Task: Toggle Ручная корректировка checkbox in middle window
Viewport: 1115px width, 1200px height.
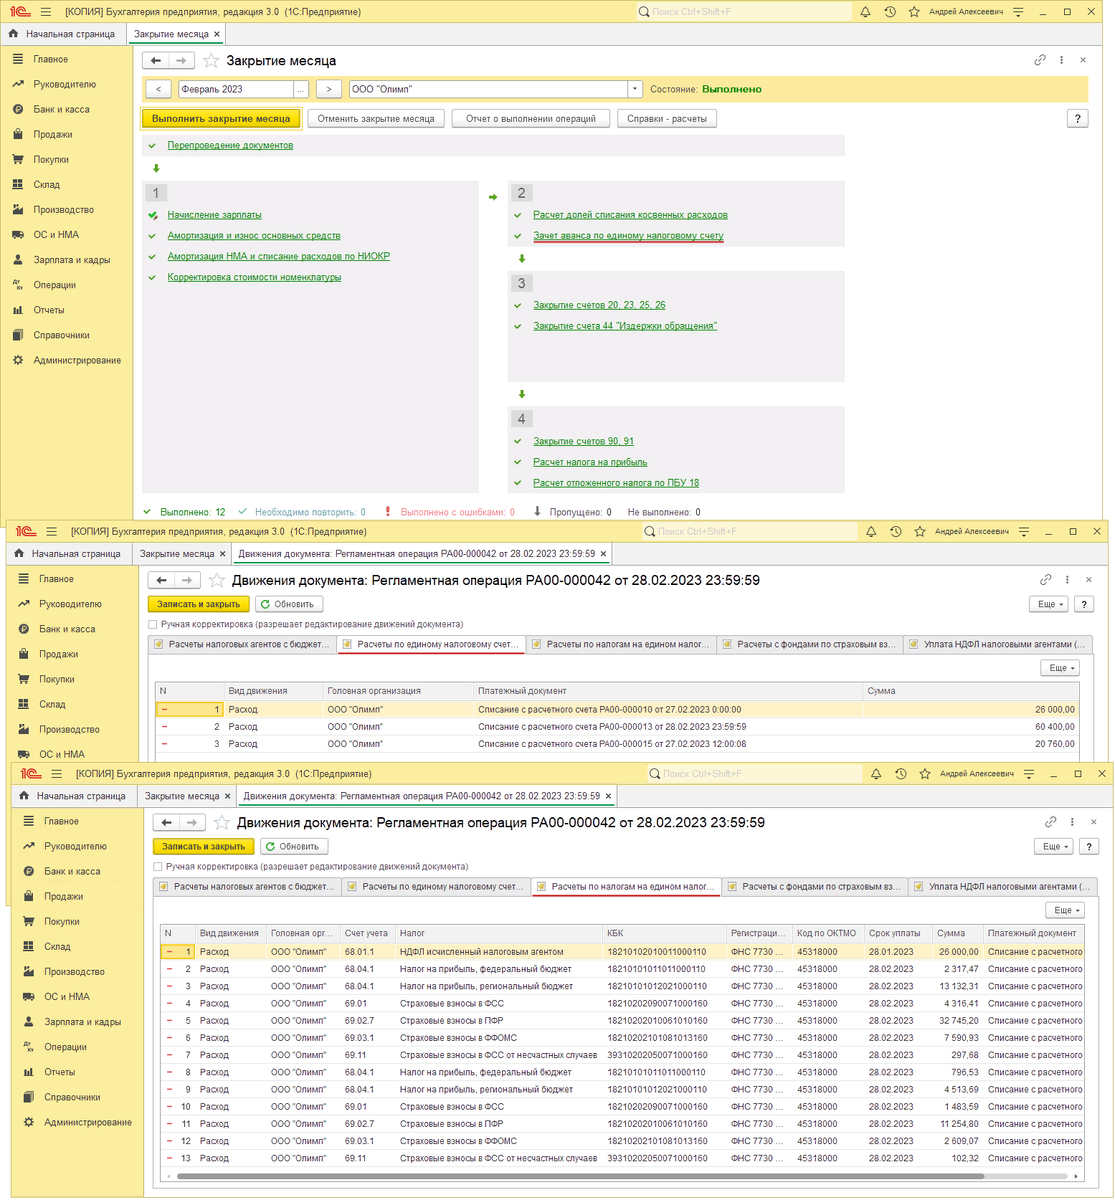Action: tap(154, 624)
